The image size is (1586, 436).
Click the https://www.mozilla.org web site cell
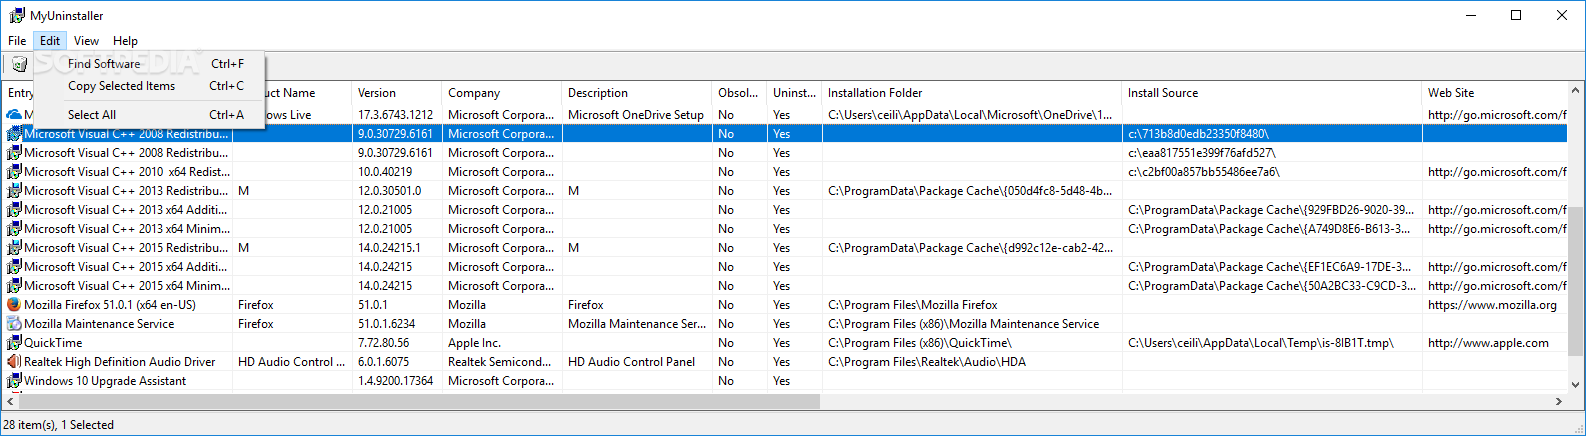1492,305
